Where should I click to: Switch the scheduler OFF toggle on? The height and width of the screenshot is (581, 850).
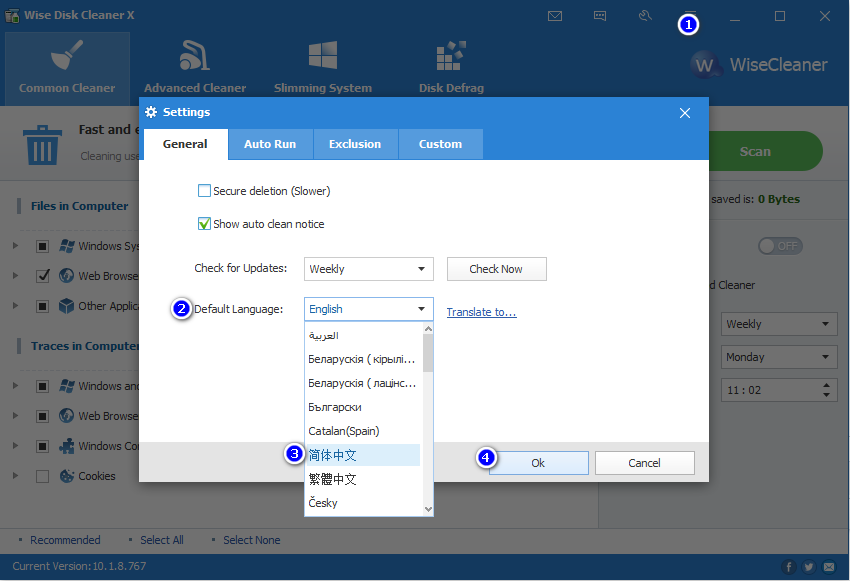(780, 246)
